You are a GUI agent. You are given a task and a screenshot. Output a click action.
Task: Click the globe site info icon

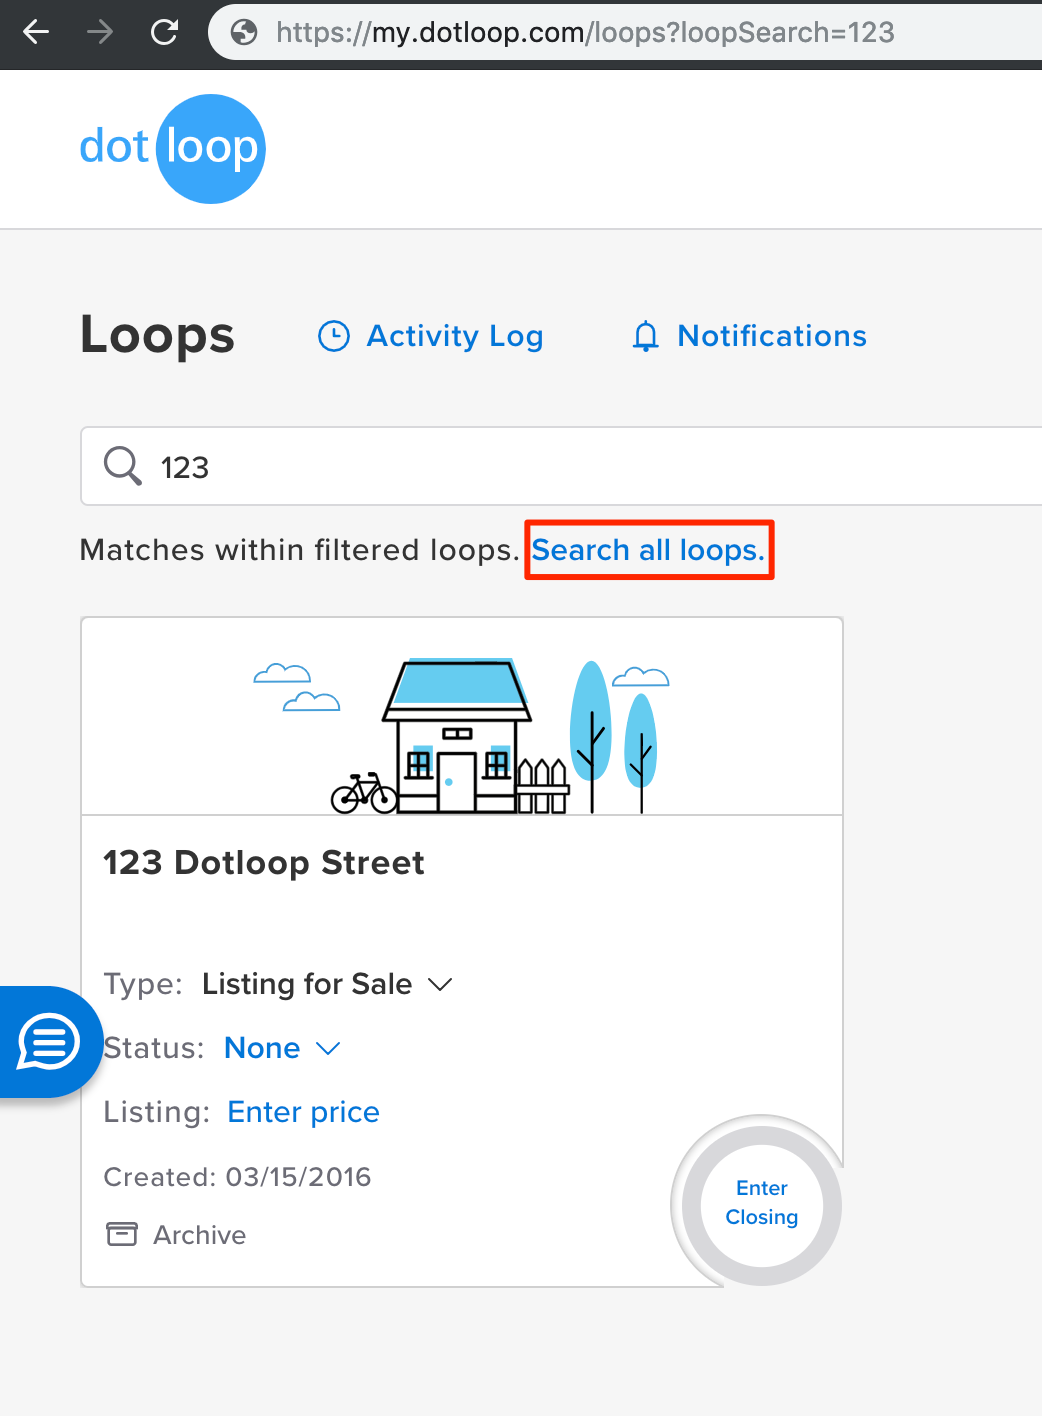tap(244, 33)
